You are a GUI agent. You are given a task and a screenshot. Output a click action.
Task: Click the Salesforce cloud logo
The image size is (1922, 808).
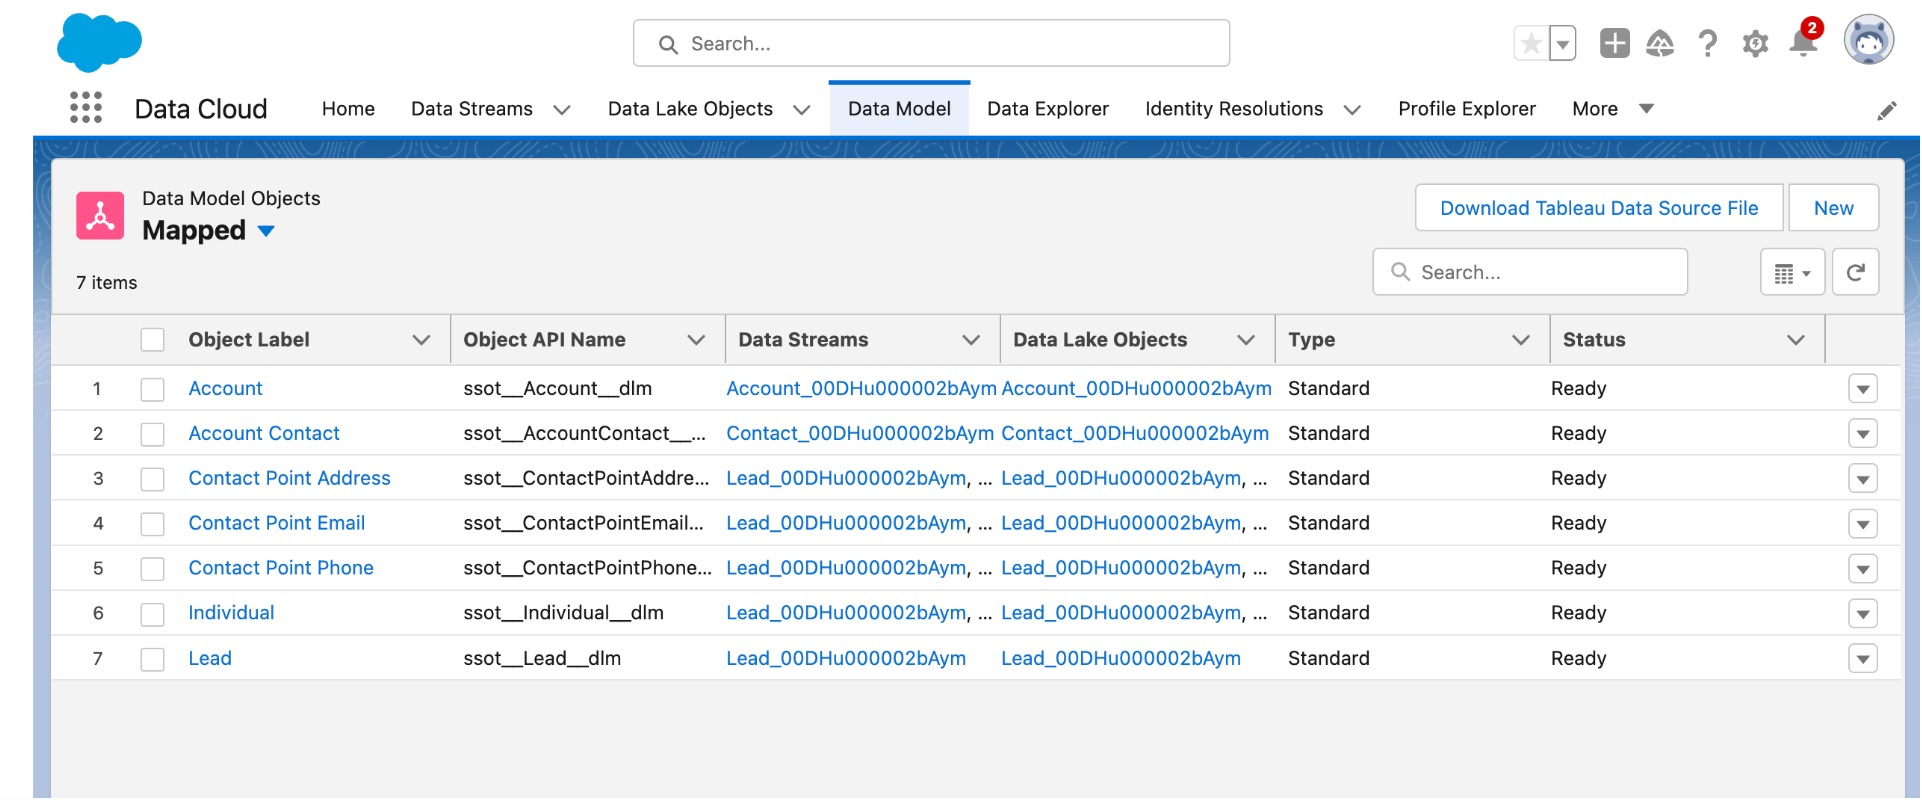tap(99, 42)
